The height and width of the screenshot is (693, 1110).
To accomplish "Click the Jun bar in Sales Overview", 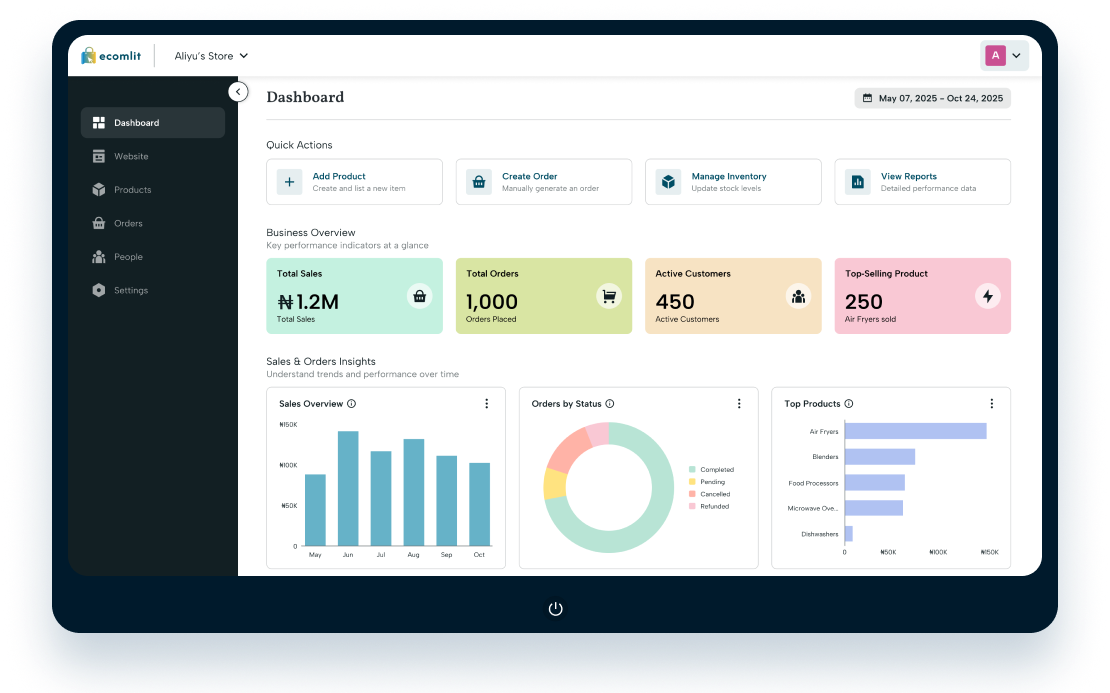I will click(348, 488).
